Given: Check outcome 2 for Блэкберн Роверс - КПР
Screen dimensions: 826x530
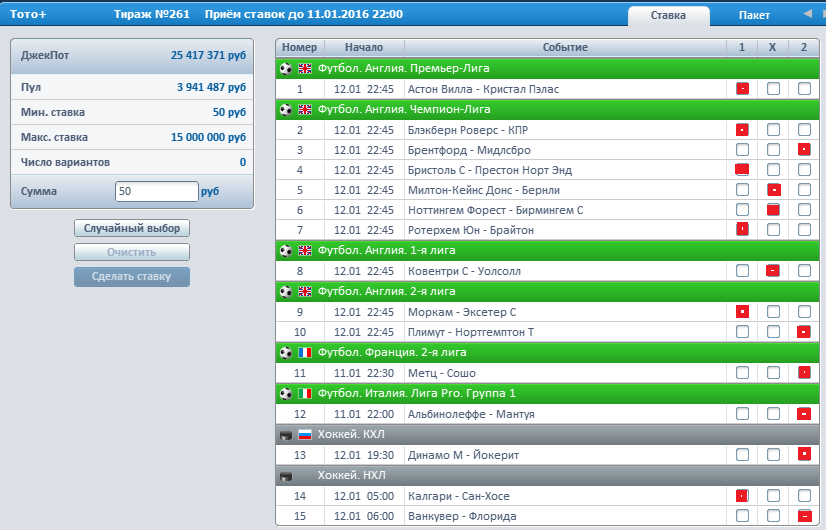Looking at the screenshot, I should click(x=804, y=130).
